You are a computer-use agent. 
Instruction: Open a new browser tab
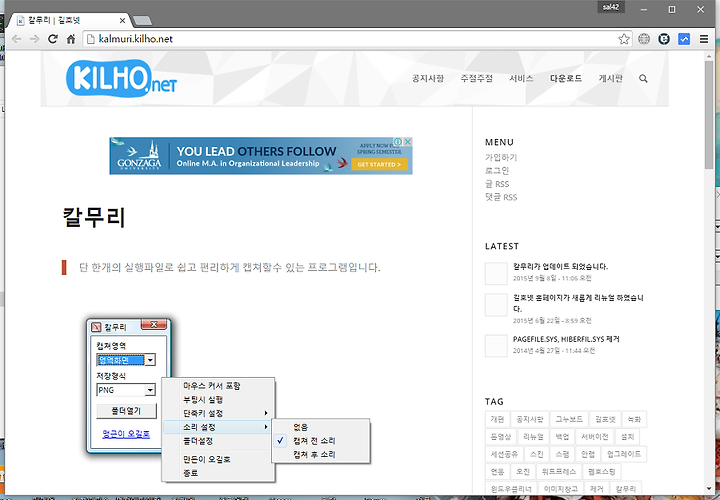[x=142, y=21]
